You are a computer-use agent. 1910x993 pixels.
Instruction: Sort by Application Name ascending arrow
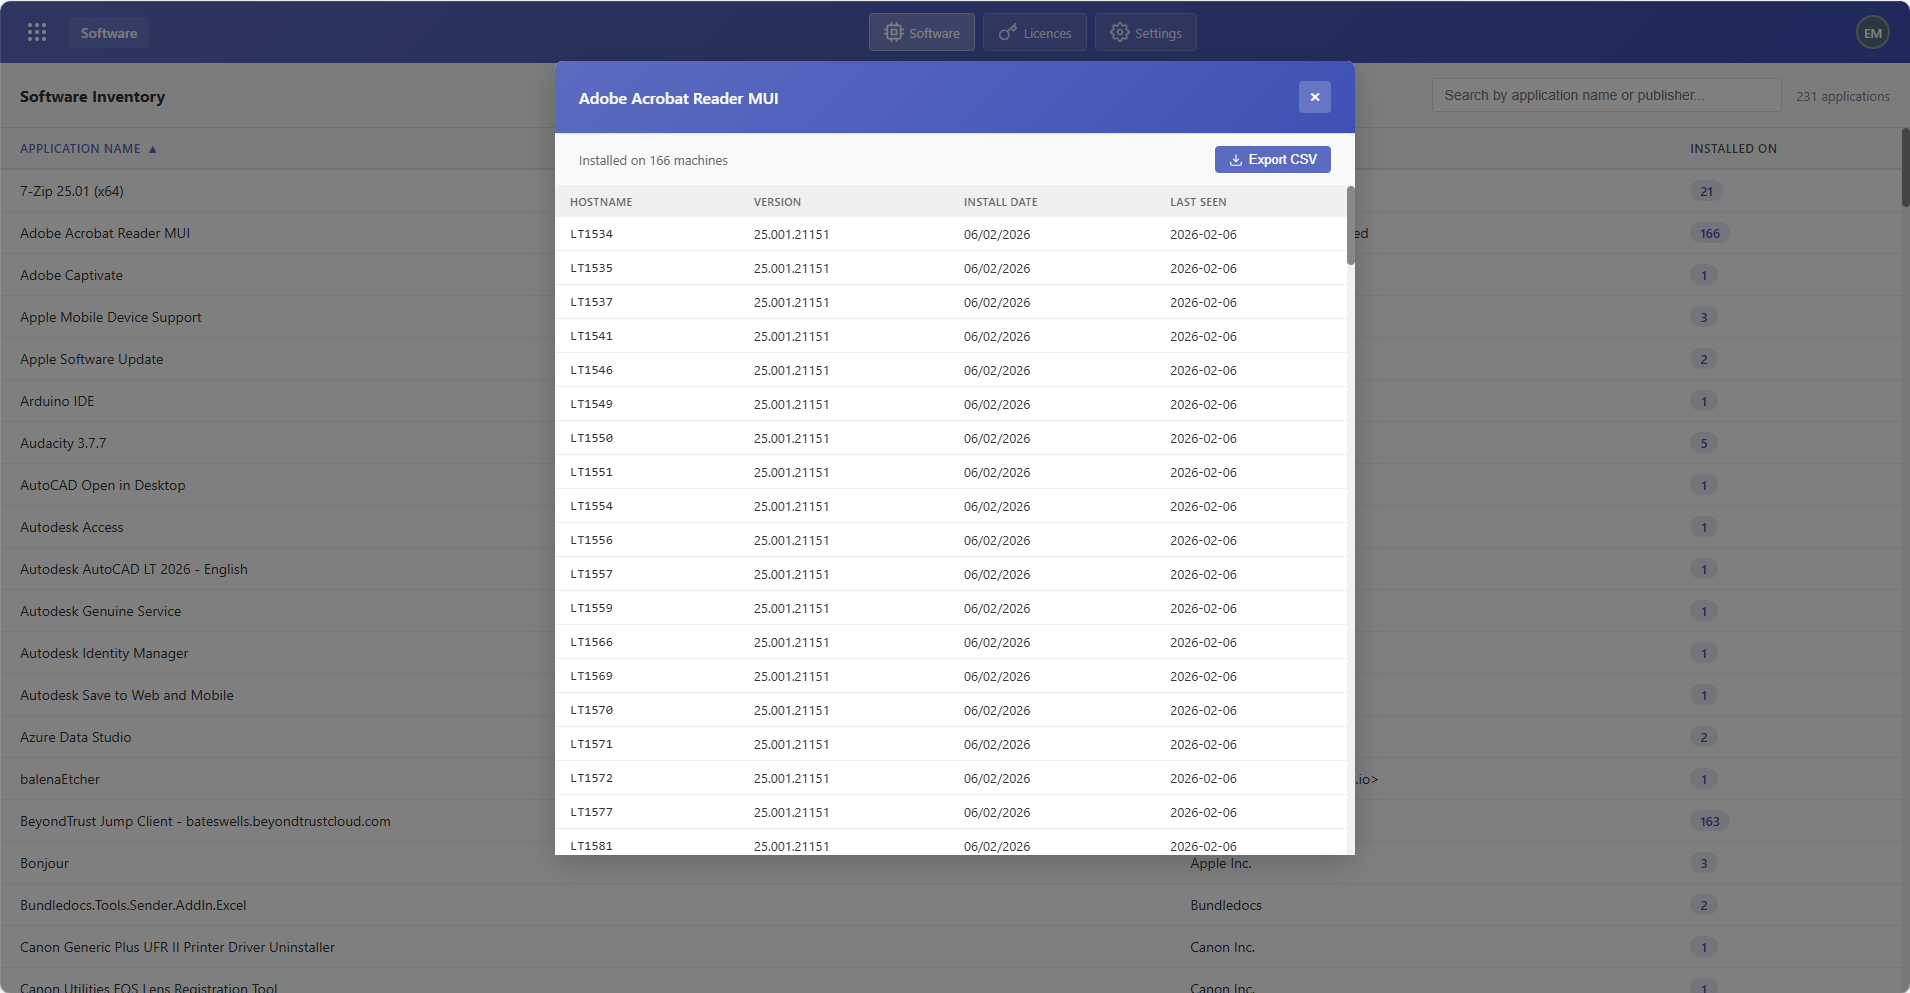coord(153,149)
